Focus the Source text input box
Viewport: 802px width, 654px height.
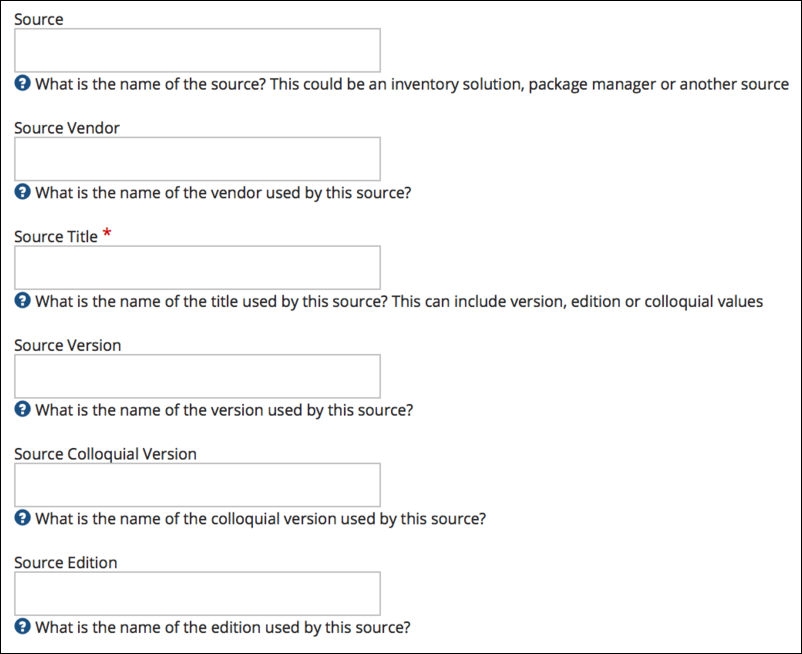(x=197, y=50)
